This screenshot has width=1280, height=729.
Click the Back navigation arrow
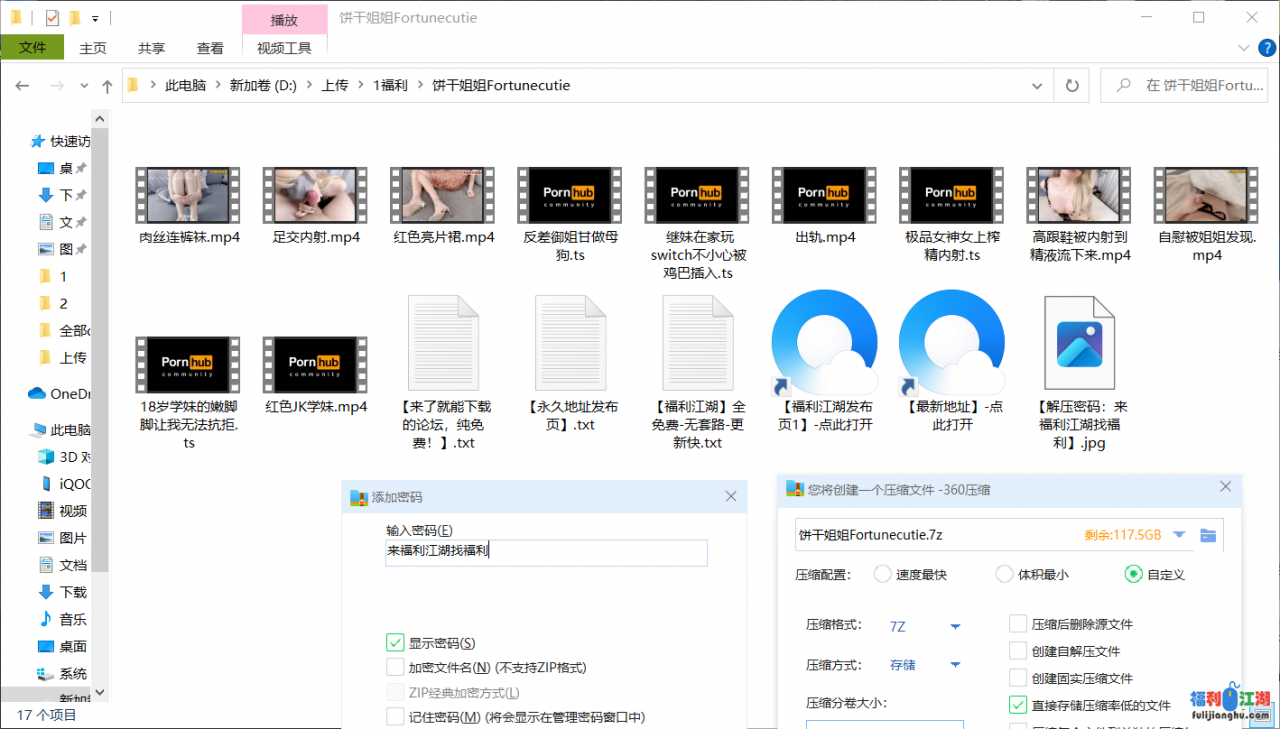point(22,86)
